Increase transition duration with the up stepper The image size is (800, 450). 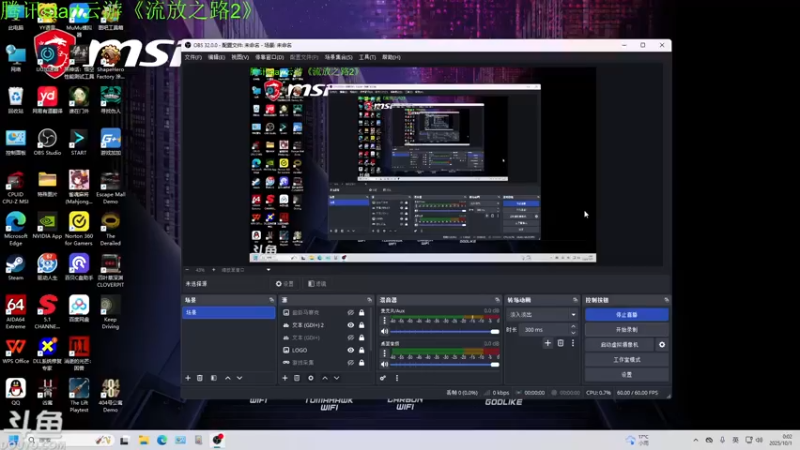click(573, 327)
